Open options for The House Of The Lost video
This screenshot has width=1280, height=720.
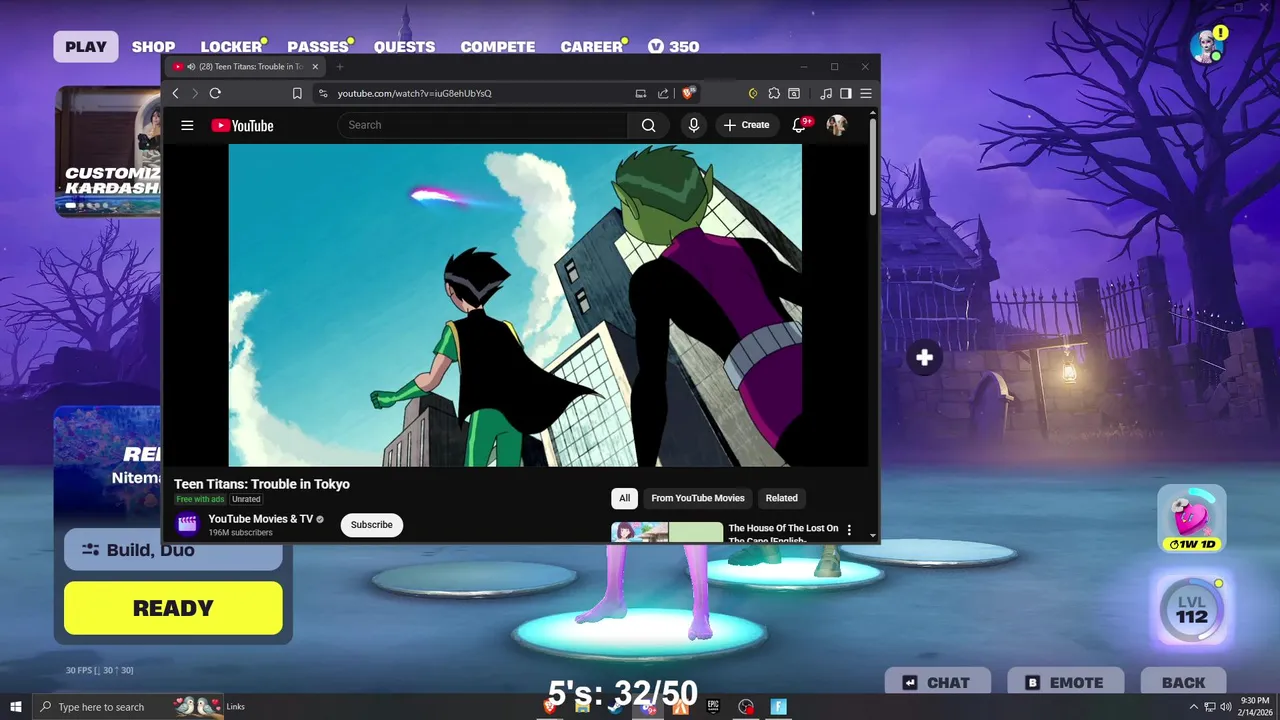[x=849, y=530]
